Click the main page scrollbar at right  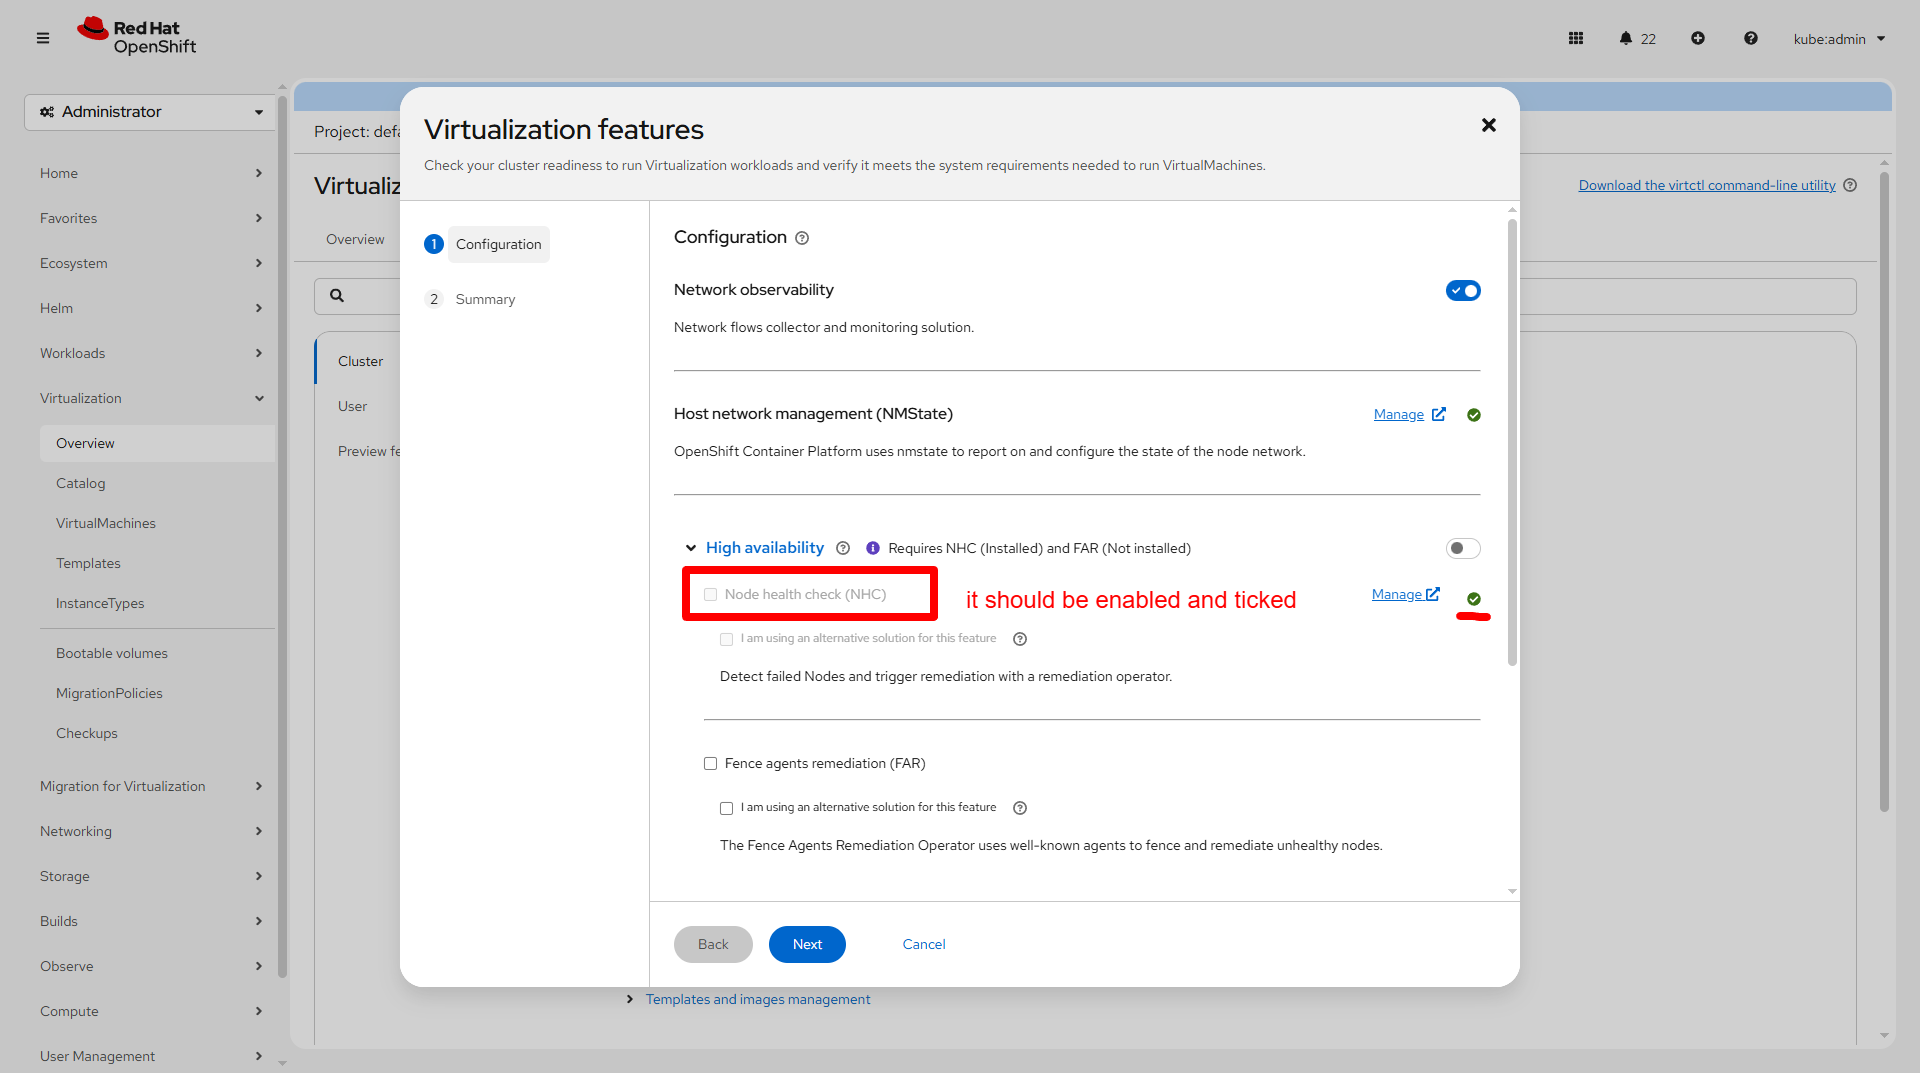(x=1884, y=492)
